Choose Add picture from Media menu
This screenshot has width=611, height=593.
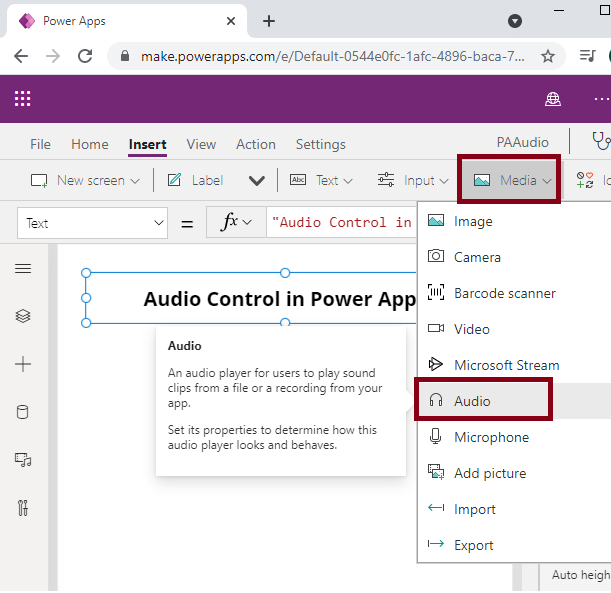(x=514, y=473)
